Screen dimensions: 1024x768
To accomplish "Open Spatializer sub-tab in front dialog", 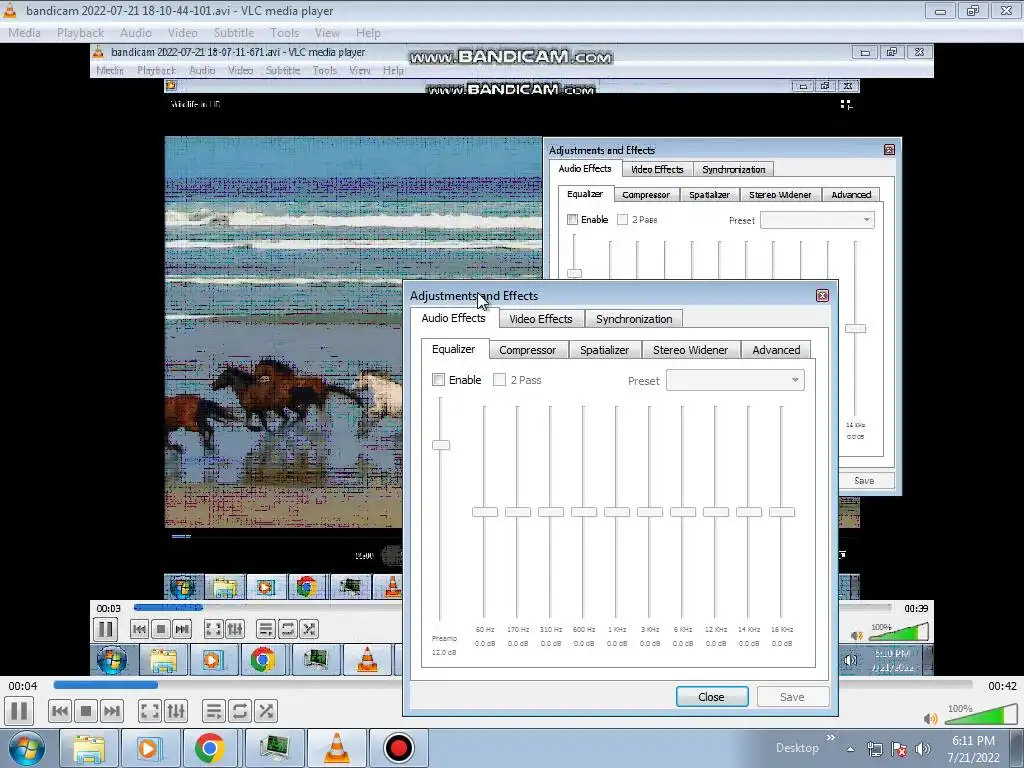I will coord(605,350).
